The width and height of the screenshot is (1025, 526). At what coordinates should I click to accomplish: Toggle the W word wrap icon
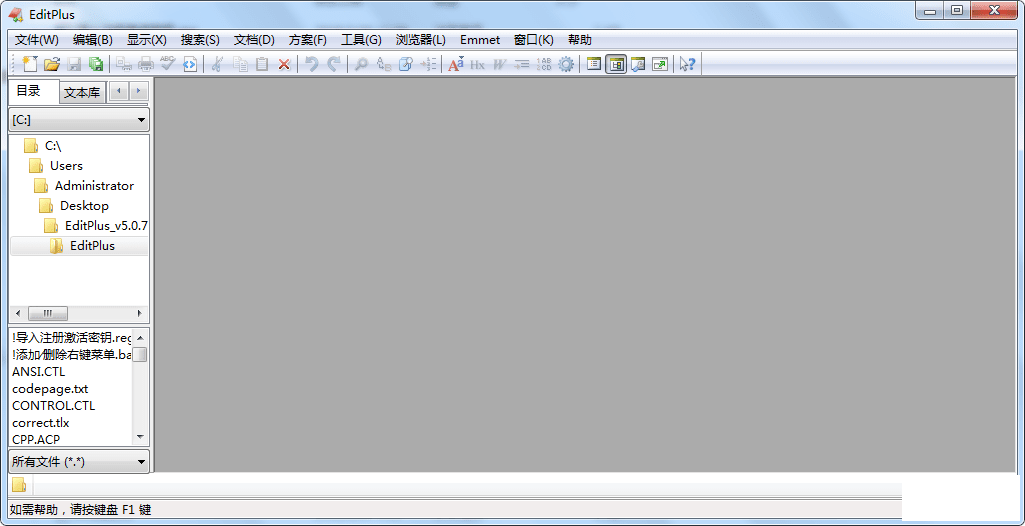click(500, 64)
